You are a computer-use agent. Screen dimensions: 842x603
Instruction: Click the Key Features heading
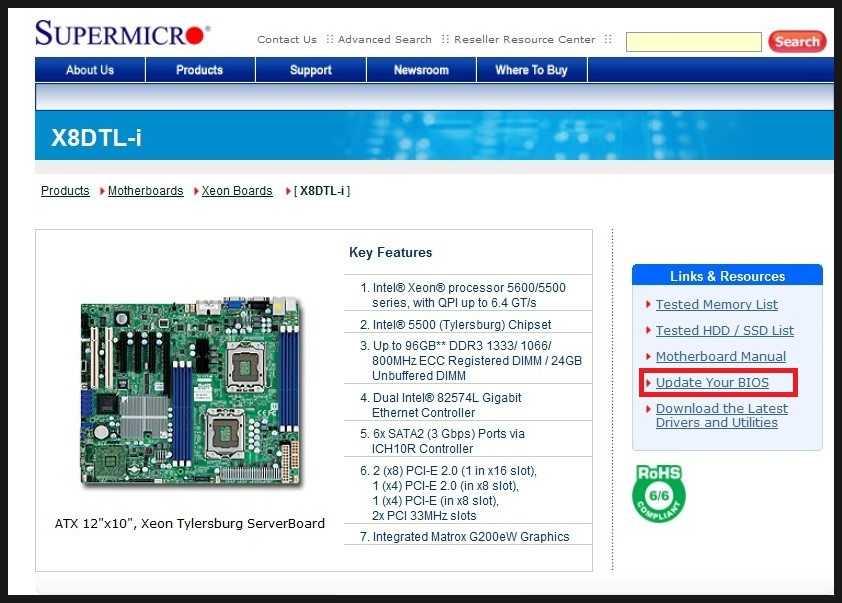pos(390,252)
